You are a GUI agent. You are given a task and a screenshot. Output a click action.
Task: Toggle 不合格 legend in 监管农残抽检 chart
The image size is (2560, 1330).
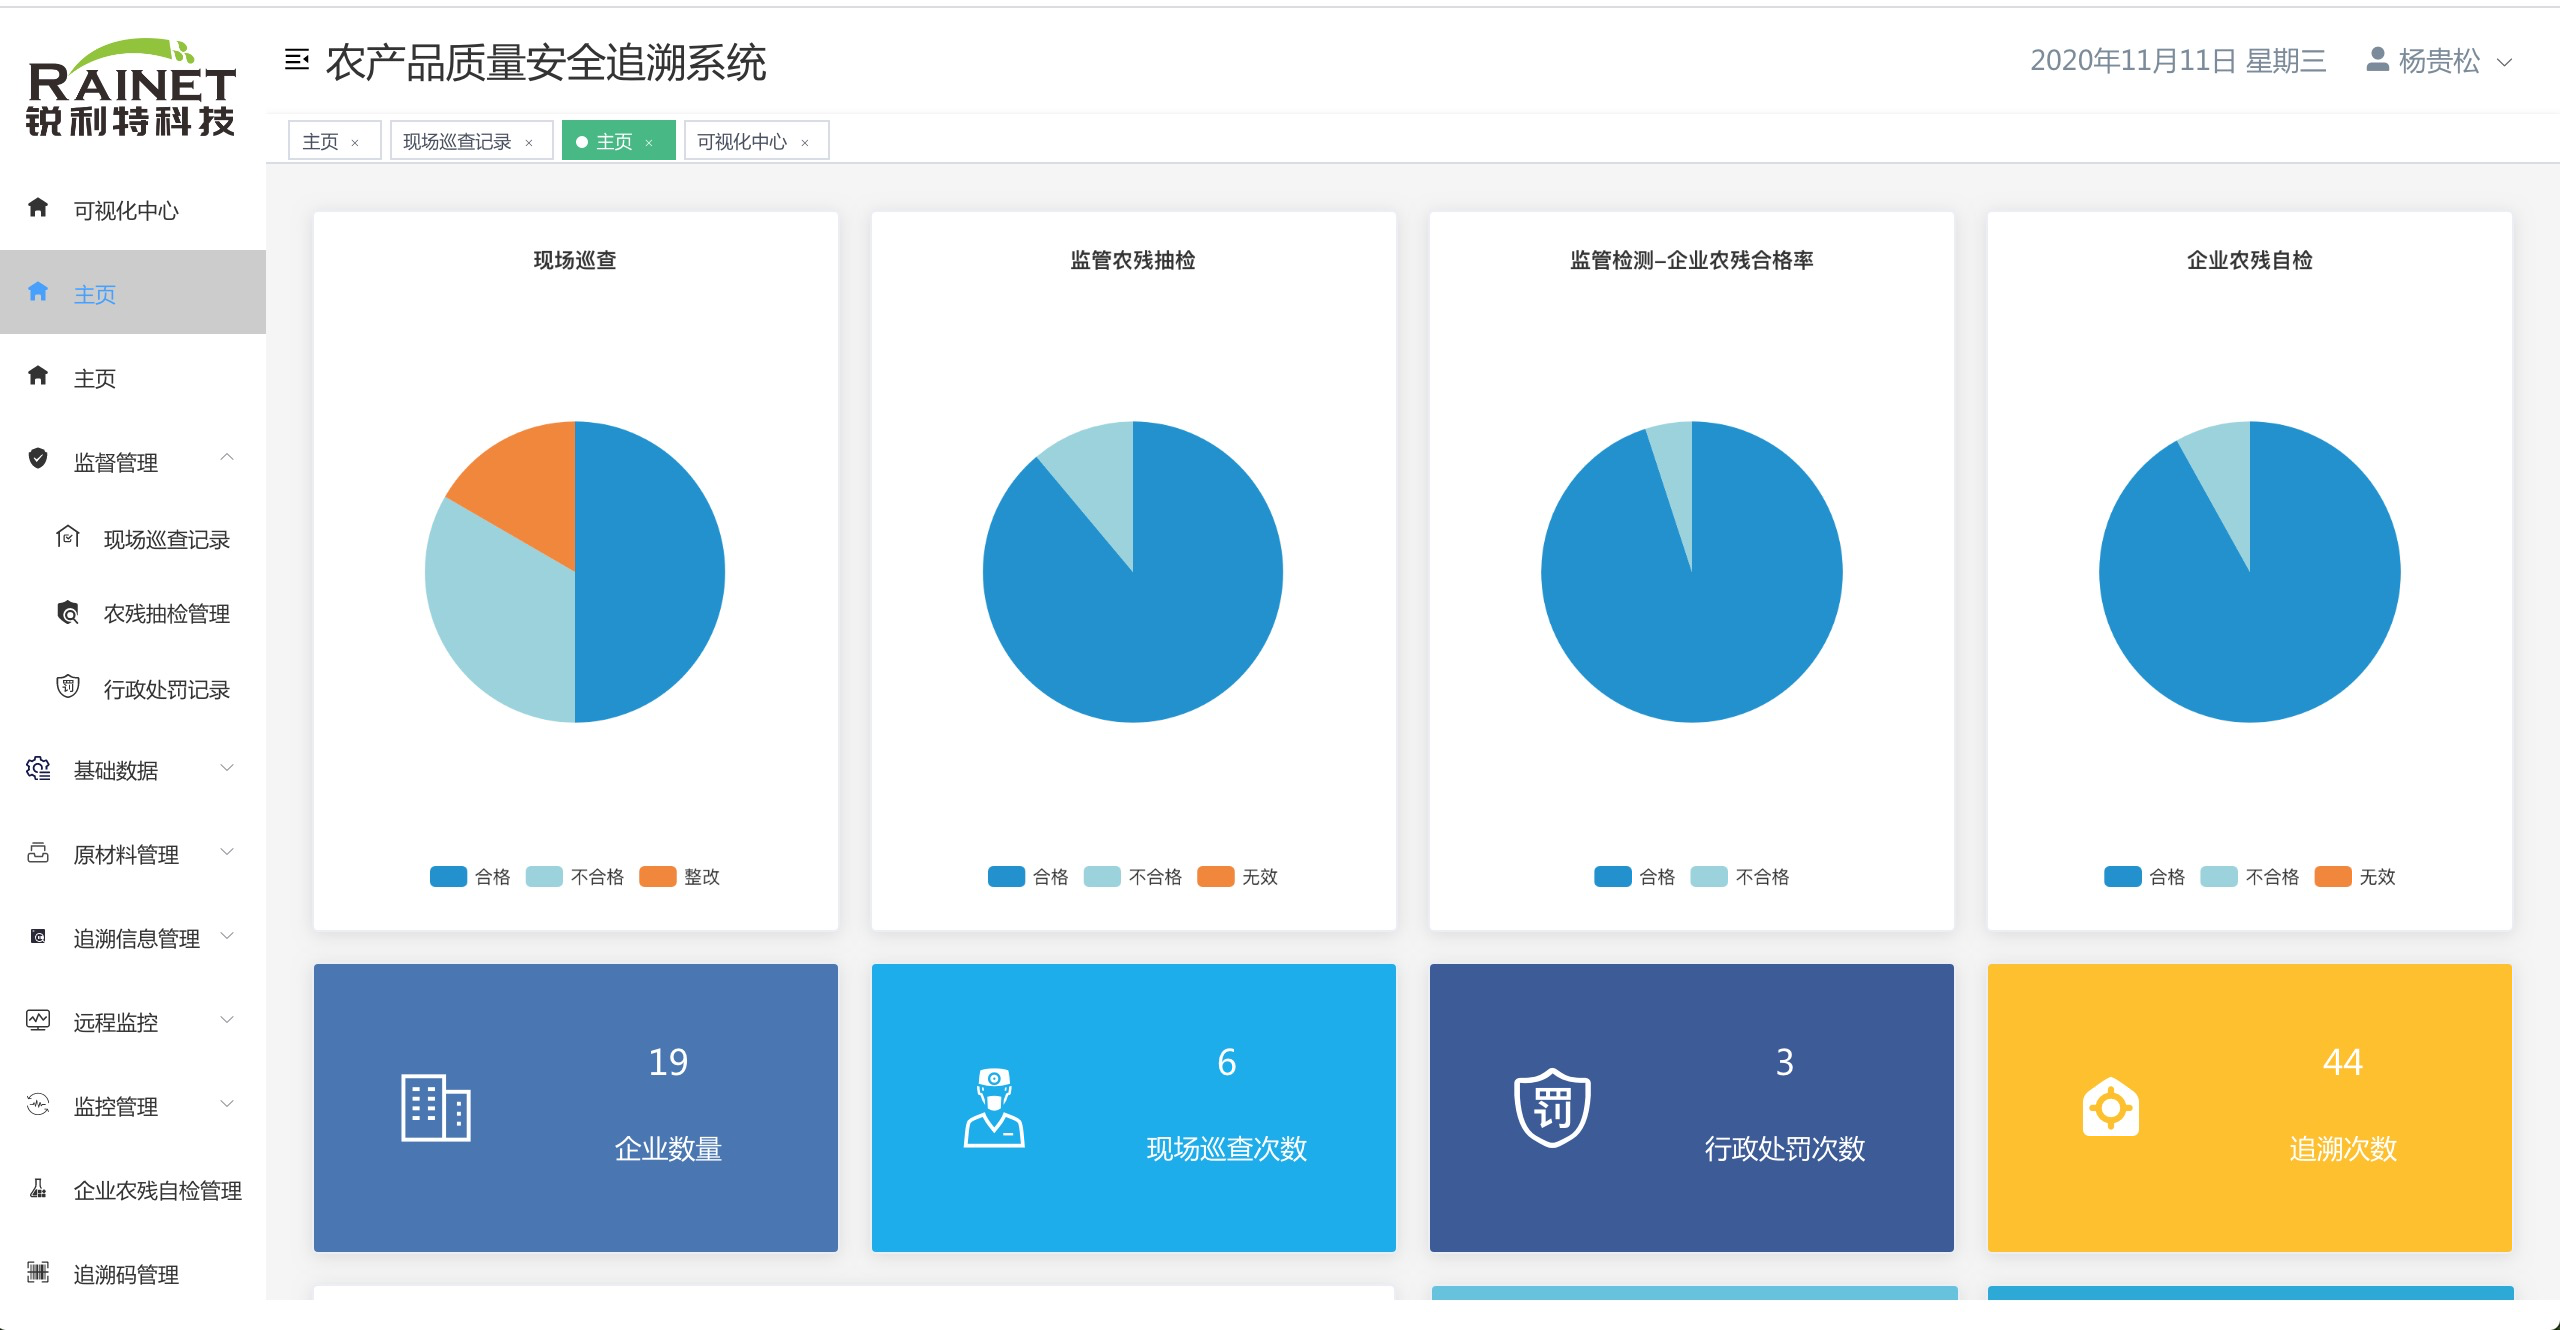click(x=1133, y=877)
